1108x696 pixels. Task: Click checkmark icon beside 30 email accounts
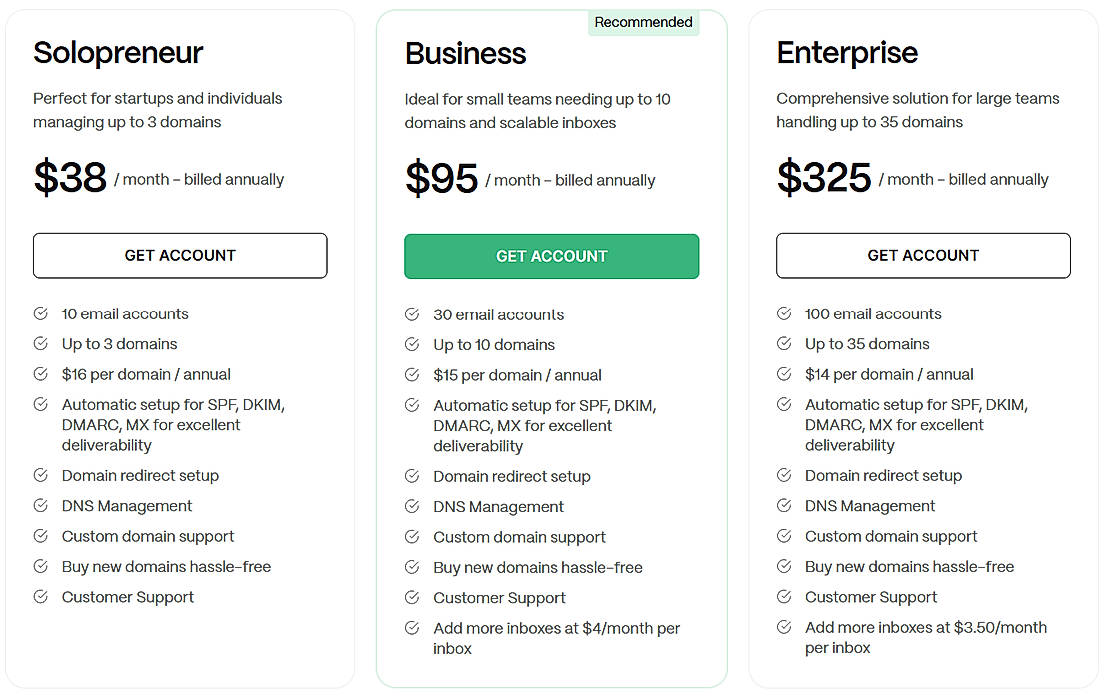[x=412, y=315]
